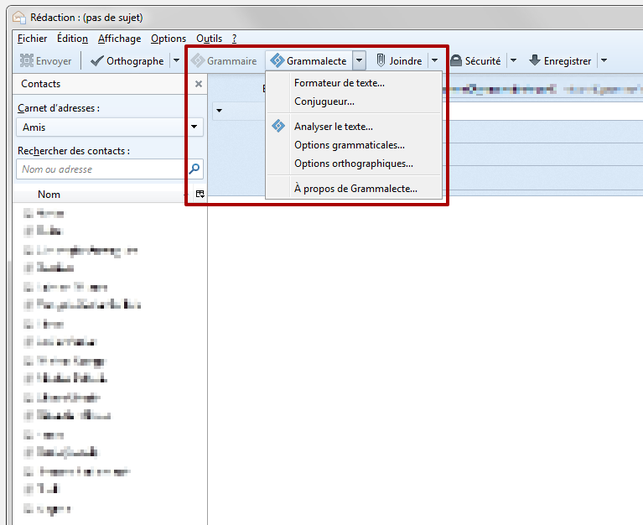Viewport: 643px width, 525px height.
Task: Open the ? help menu
Action: click(x=234, y=39)
